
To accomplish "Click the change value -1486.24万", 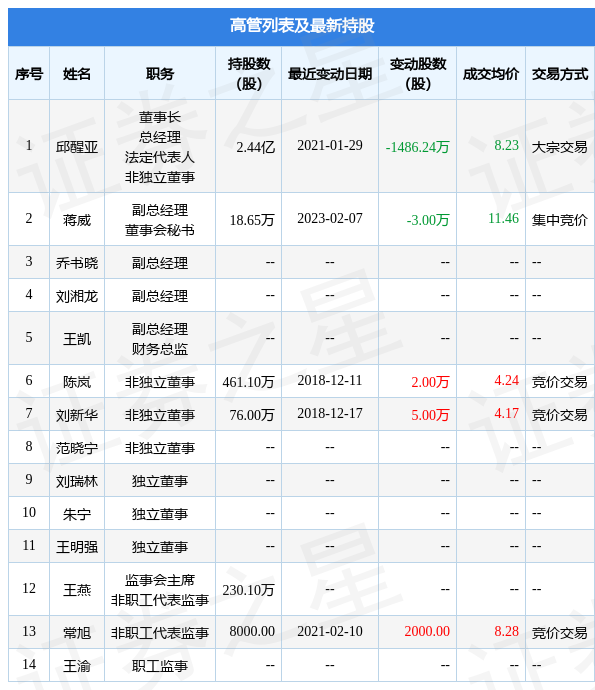I will pos(418,147).
